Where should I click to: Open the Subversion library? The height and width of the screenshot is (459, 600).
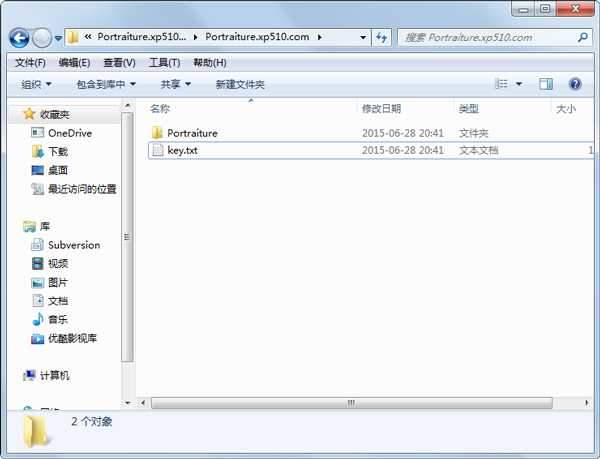point(74,245)
